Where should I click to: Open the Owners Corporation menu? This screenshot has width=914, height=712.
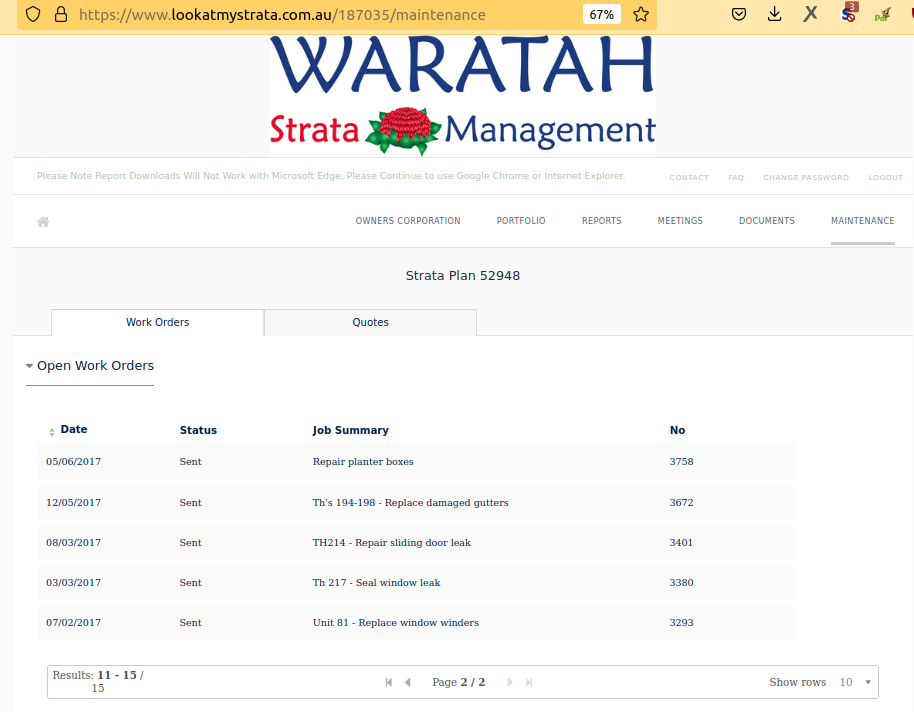pos(408,221)
